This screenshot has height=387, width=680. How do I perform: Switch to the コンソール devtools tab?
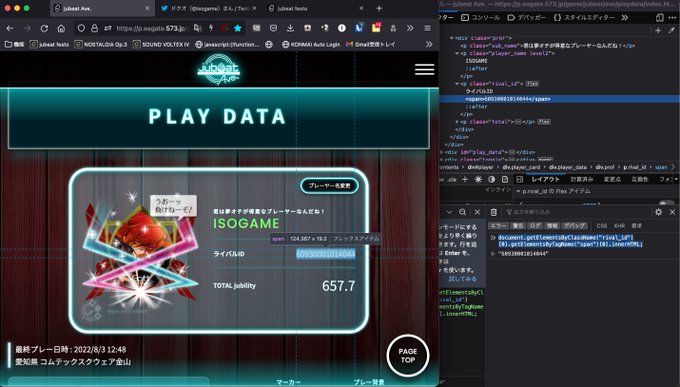480,18
